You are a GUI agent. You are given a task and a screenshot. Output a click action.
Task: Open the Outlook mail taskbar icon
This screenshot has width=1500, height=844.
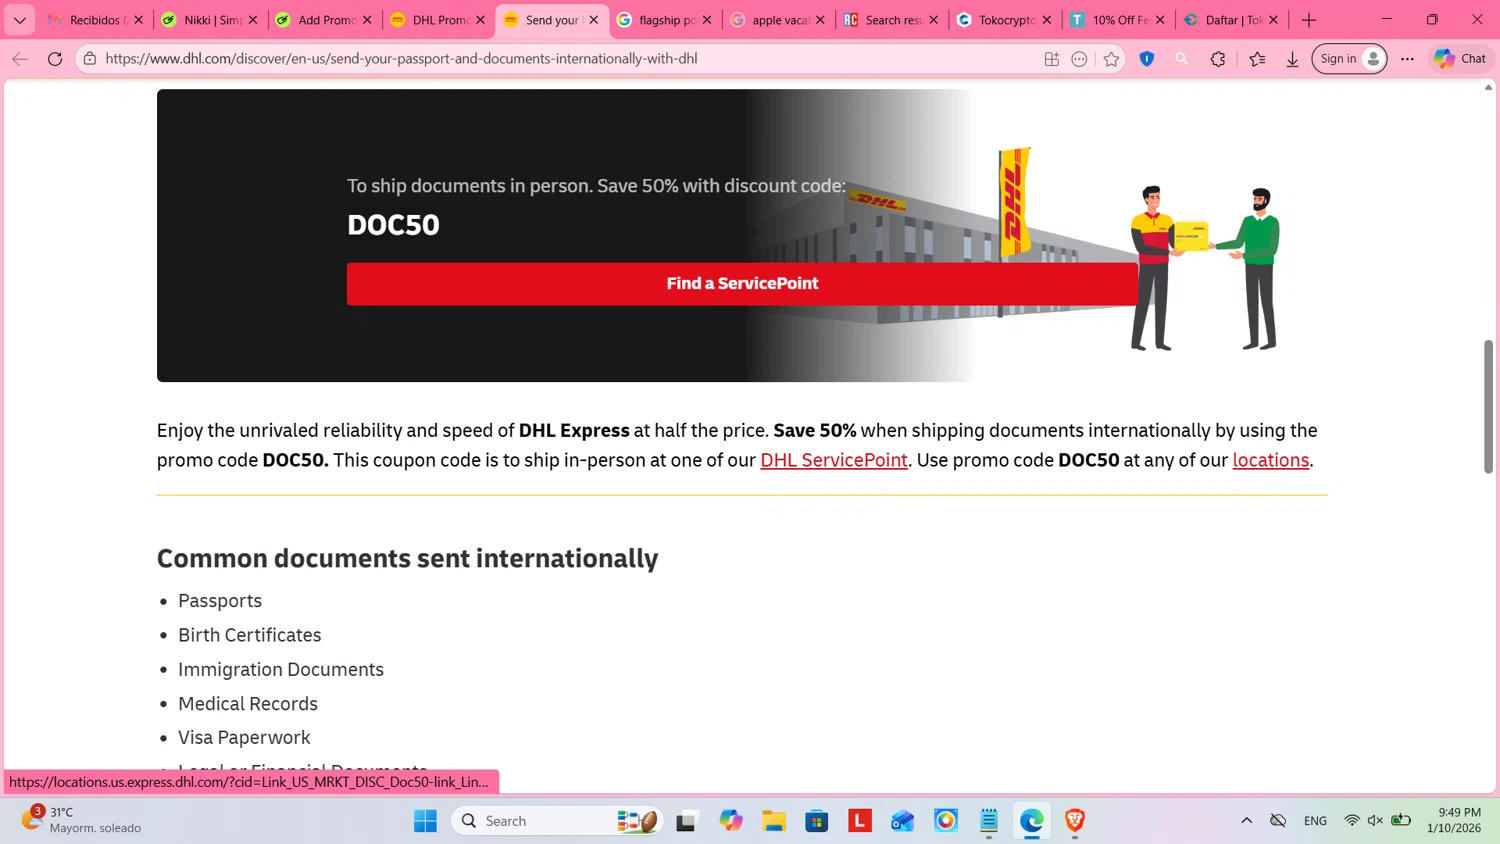(x=903, y=821)
